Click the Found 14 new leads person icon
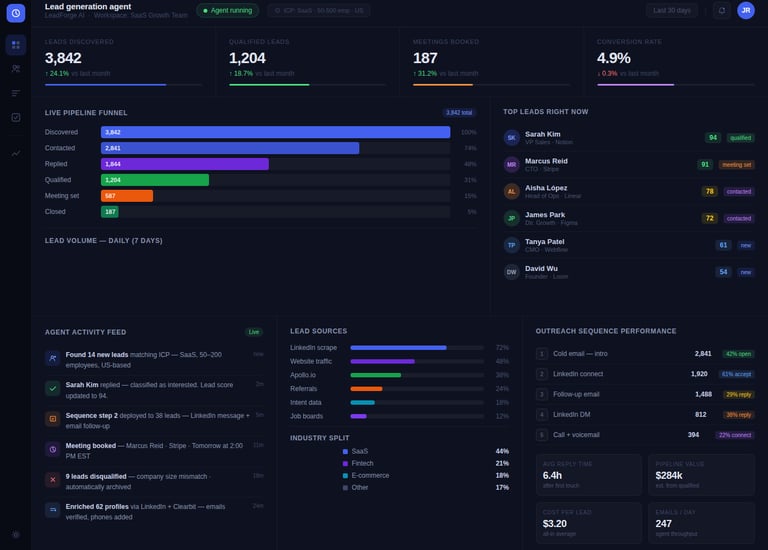This screenshot has height=550, width=768. coord(52,359)
